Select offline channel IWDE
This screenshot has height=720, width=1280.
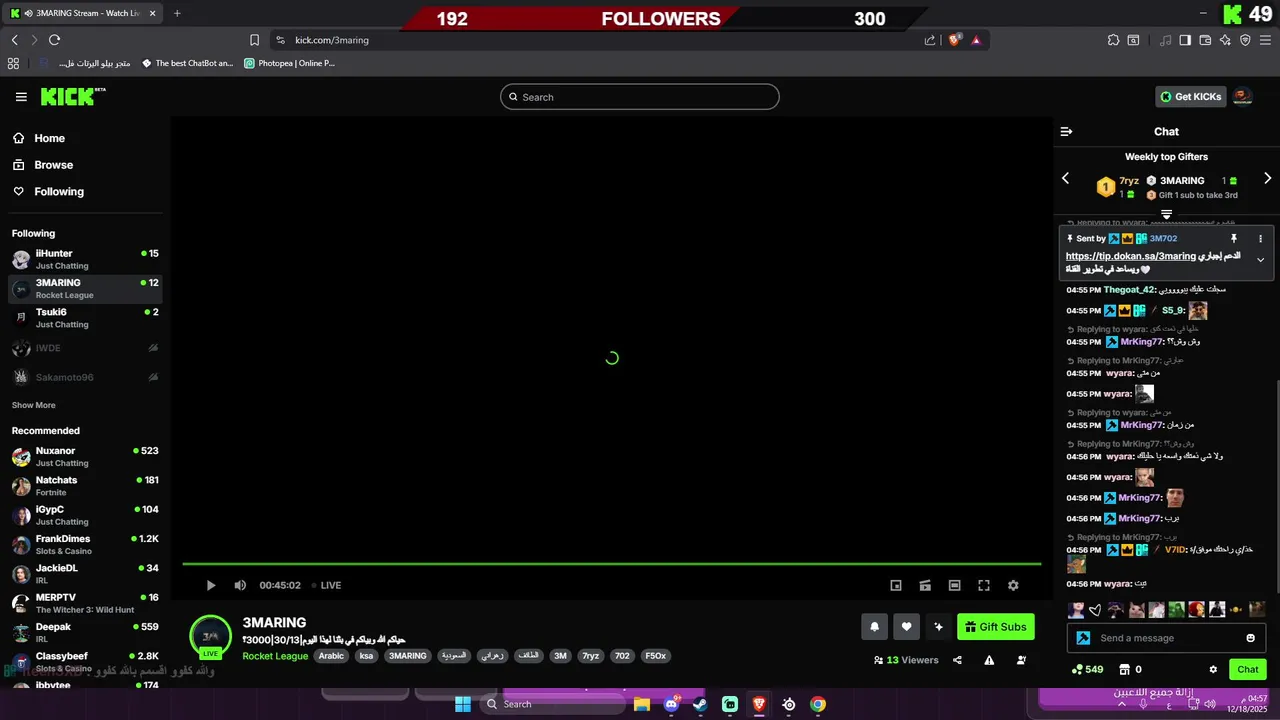[85, 348]
